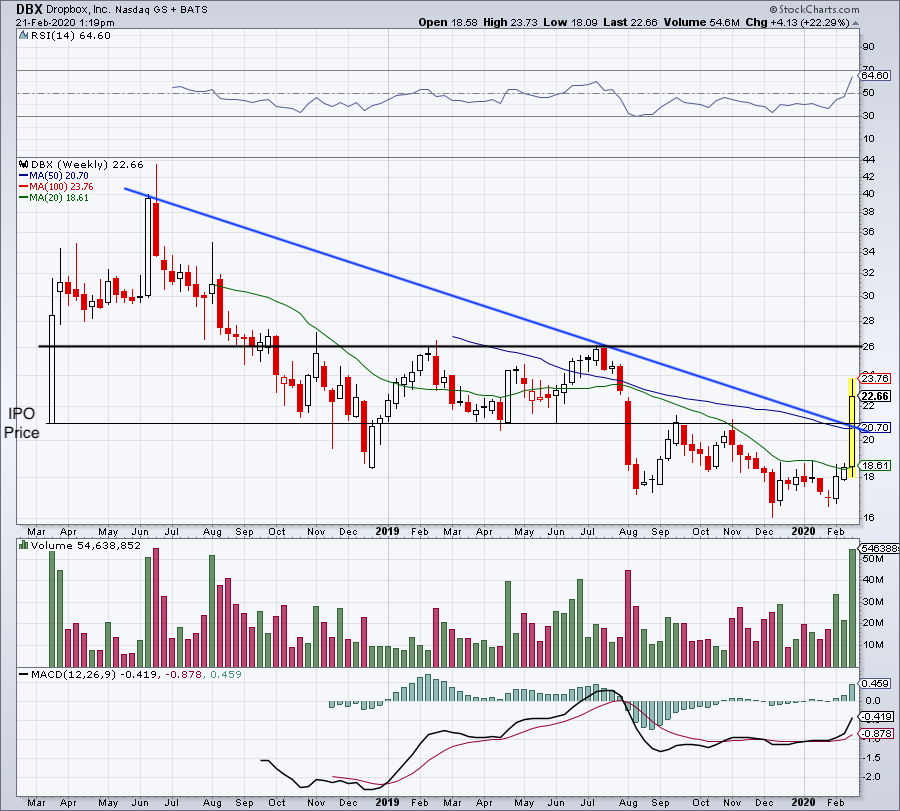
Task: Click the -0.878 MACD signal tag
Action: pos(876,734)
